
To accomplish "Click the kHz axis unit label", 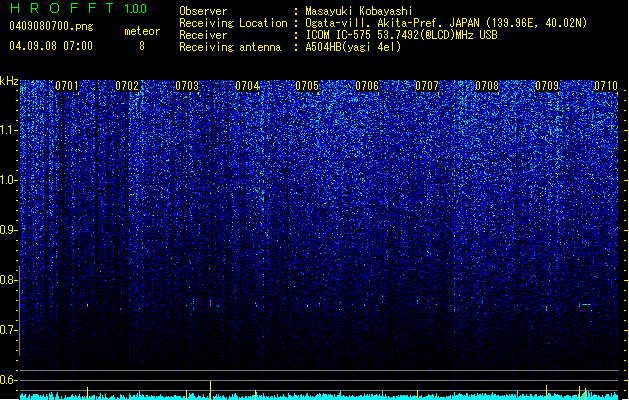I will click(9, 81).
